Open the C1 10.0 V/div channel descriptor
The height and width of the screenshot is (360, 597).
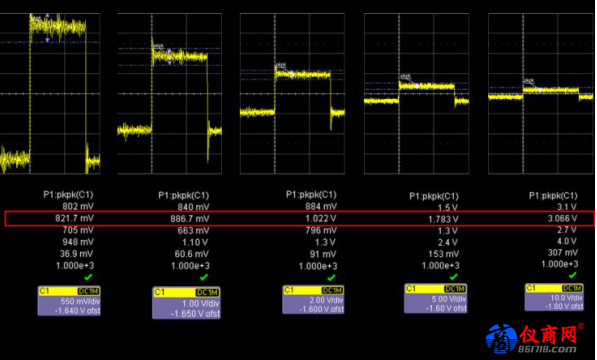pos(554,297)
